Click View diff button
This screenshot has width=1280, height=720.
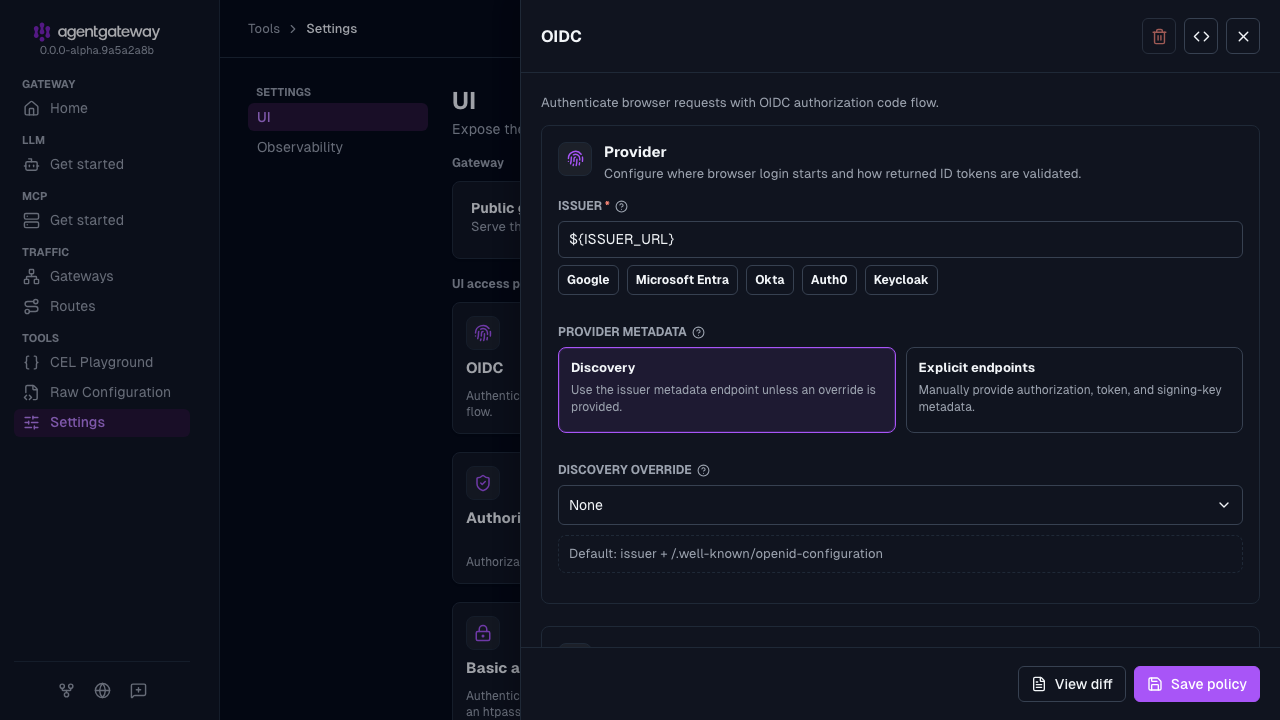point(1072,684)
